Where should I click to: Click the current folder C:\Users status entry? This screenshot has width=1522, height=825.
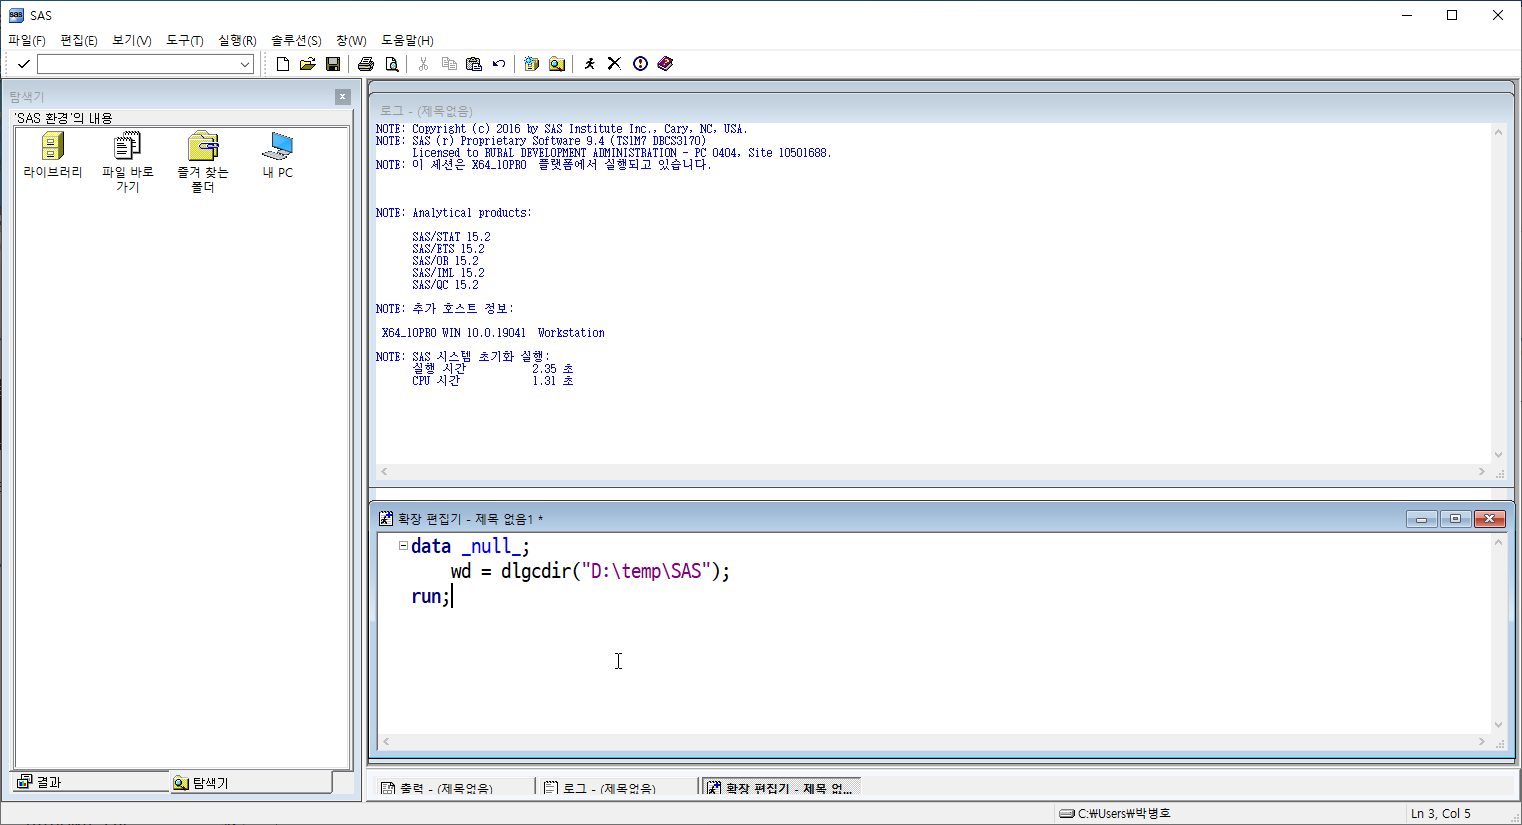tap(1115, 813)
